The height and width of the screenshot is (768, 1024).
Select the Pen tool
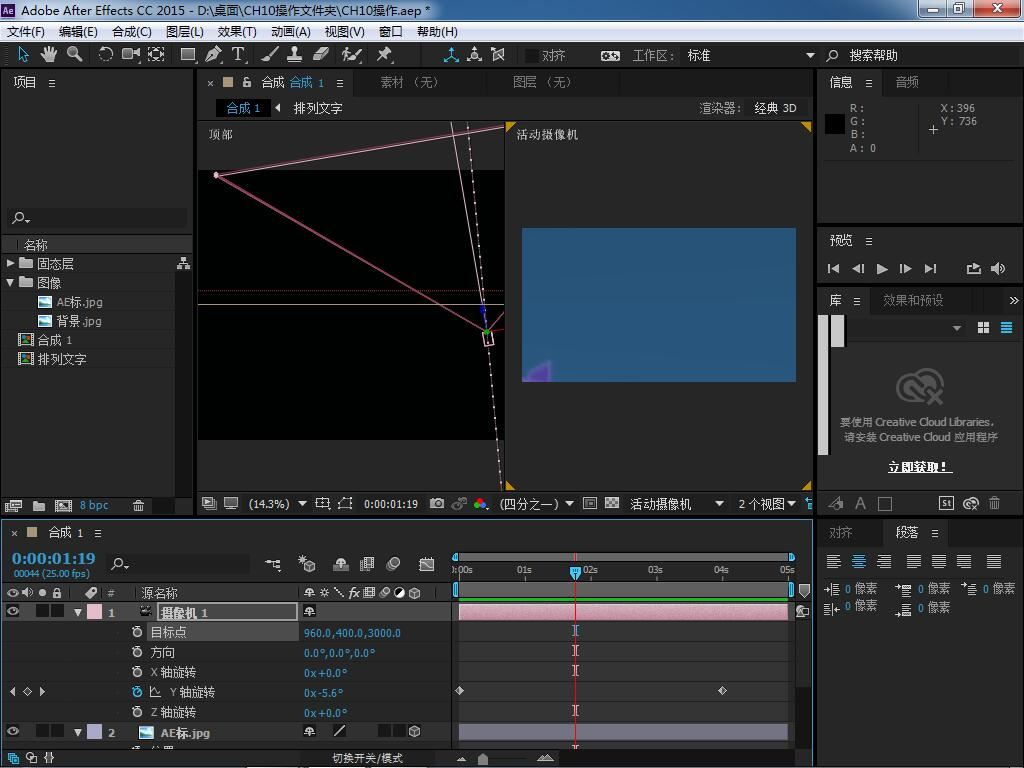(x=213, y=55)
